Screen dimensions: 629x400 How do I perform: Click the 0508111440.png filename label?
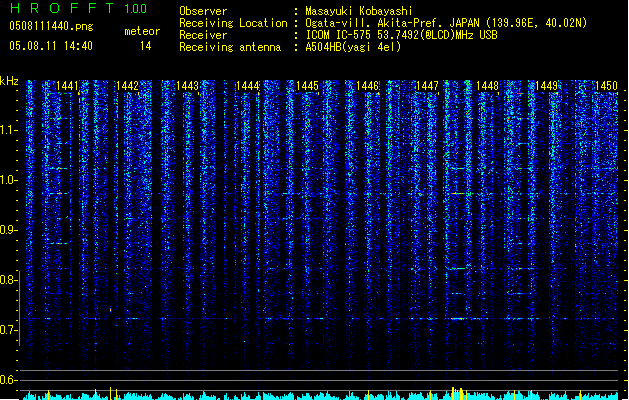51,26
